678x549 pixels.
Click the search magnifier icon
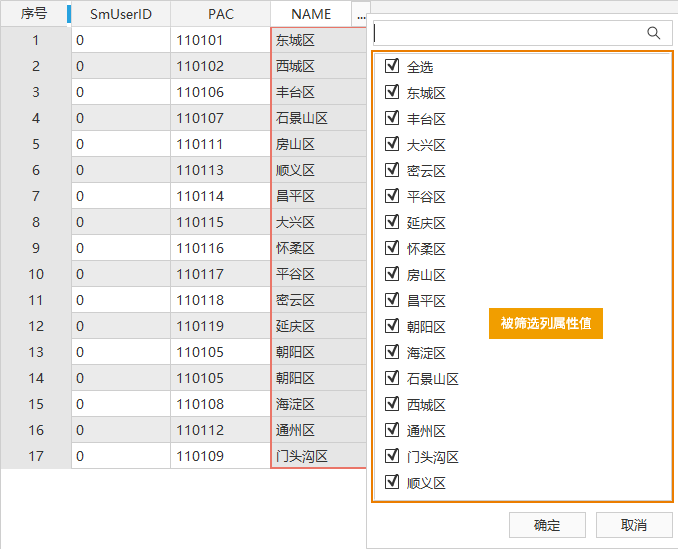click(654, 33)
